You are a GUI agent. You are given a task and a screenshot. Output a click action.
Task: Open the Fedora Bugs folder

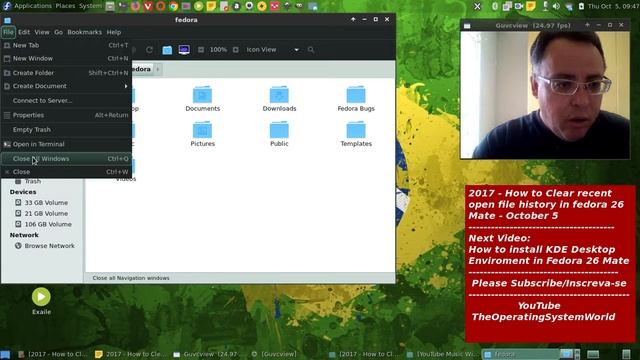(x=356, y=99)
